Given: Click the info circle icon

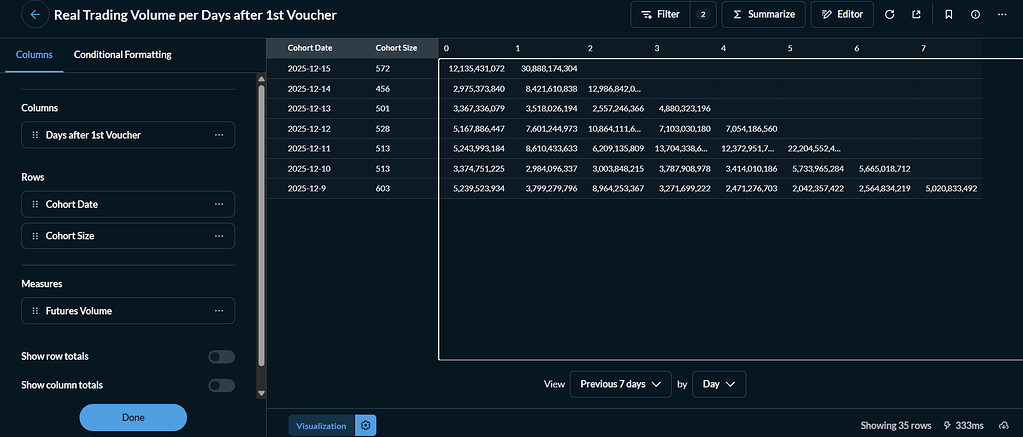Looking at the screenshot, I should pyautogui.click(x=975, y=14).
